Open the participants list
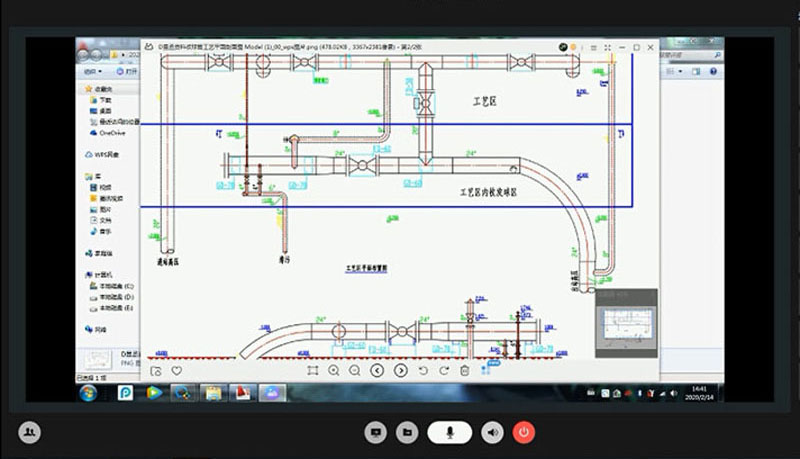 click(x=29, y=432)
